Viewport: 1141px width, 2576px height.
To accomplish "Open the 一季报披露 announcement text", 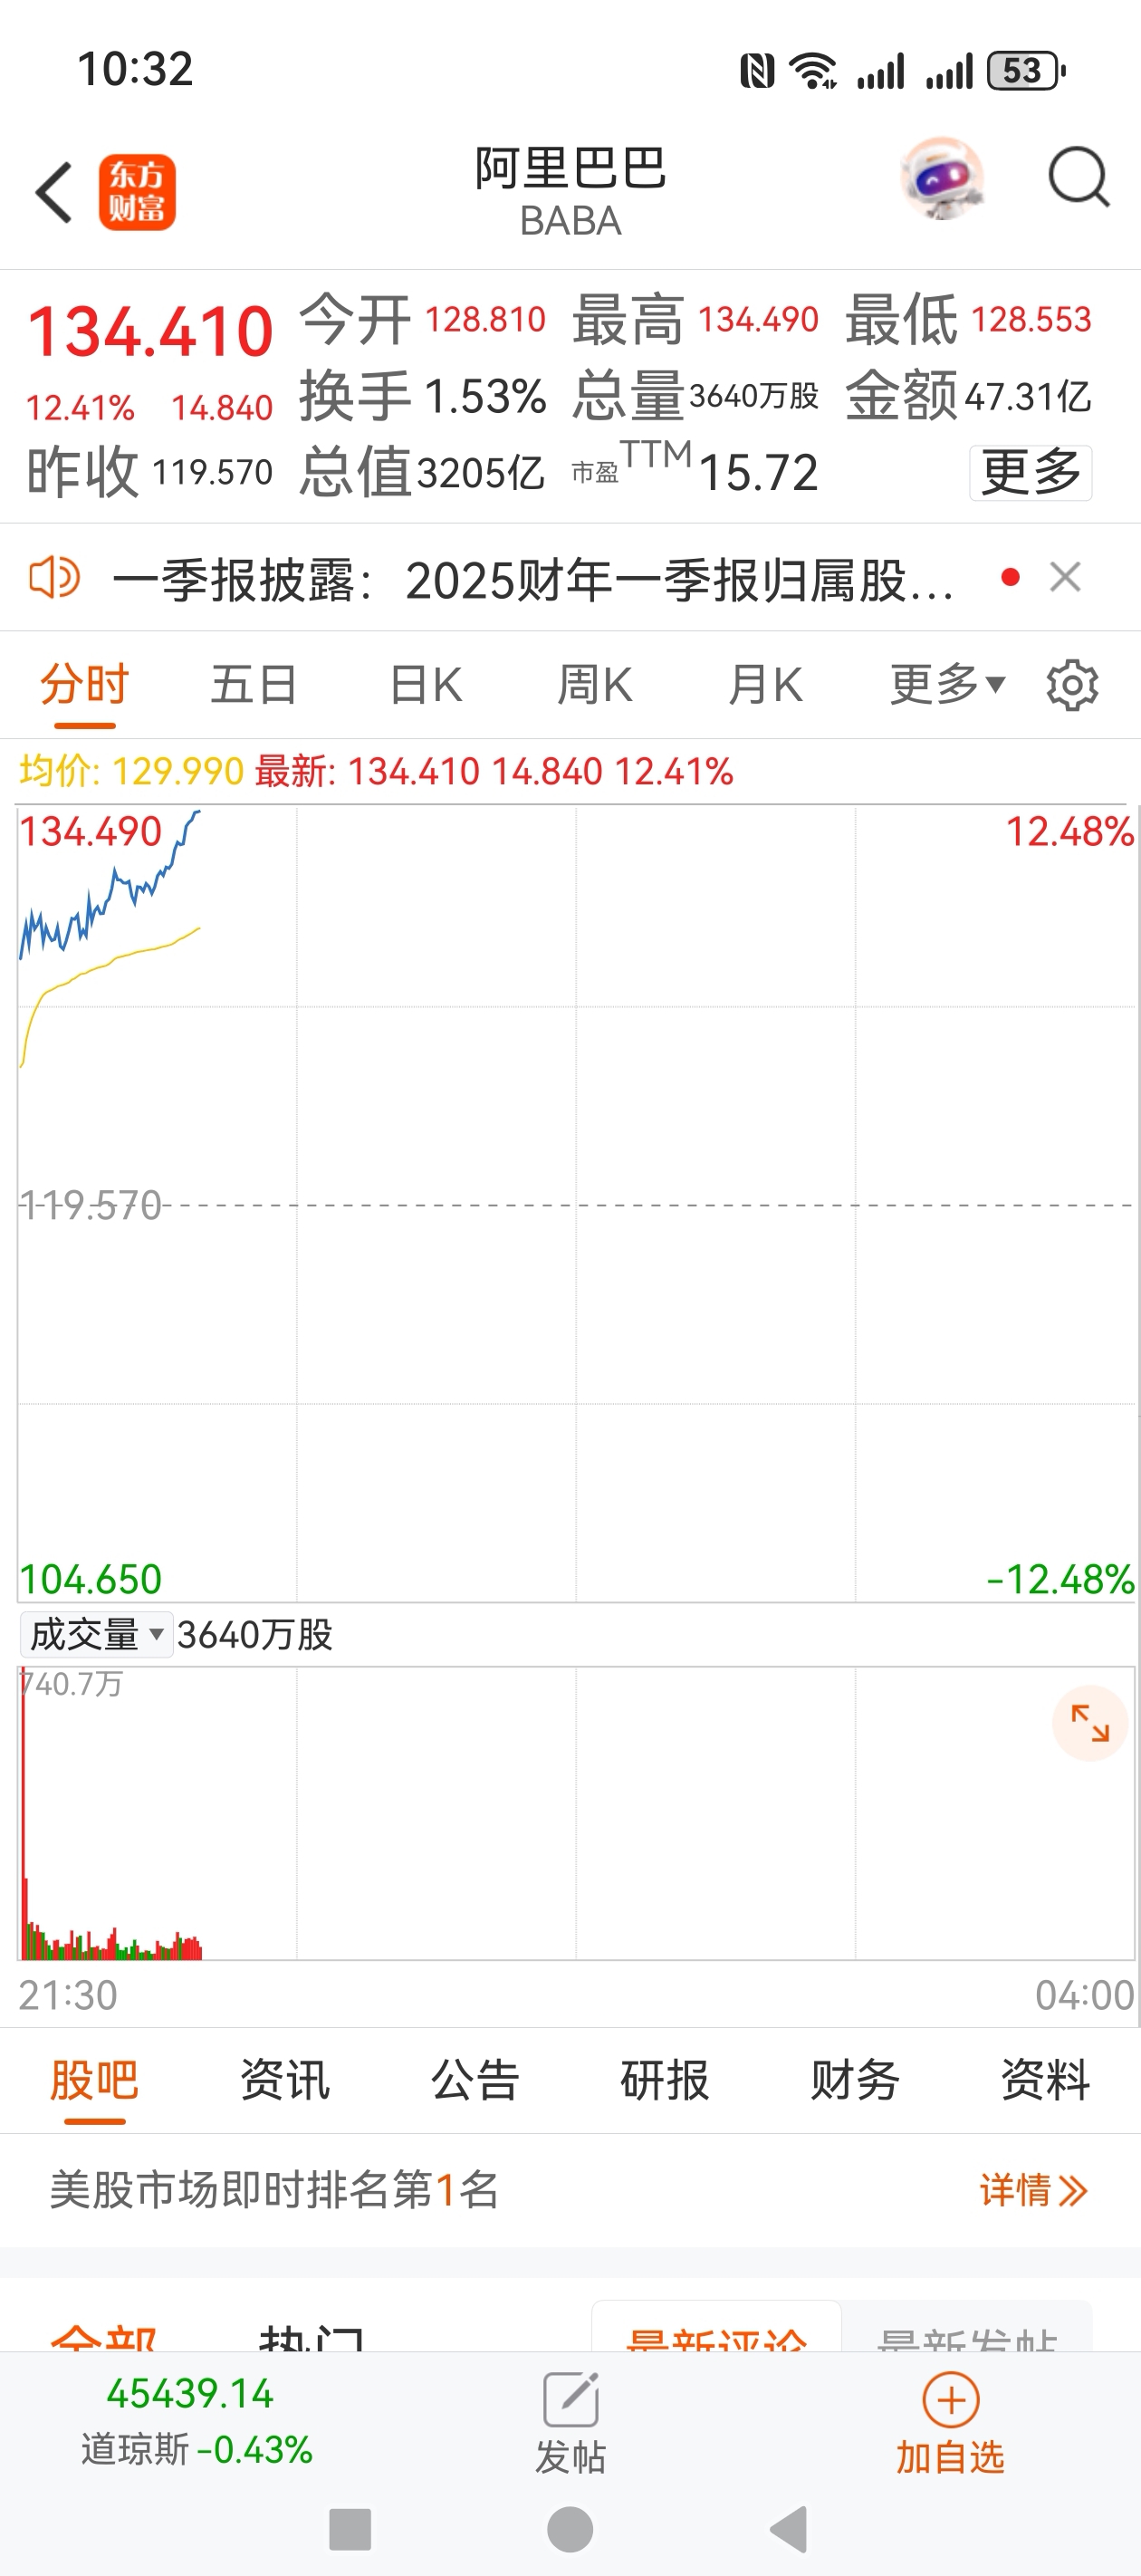I will 533,579.
